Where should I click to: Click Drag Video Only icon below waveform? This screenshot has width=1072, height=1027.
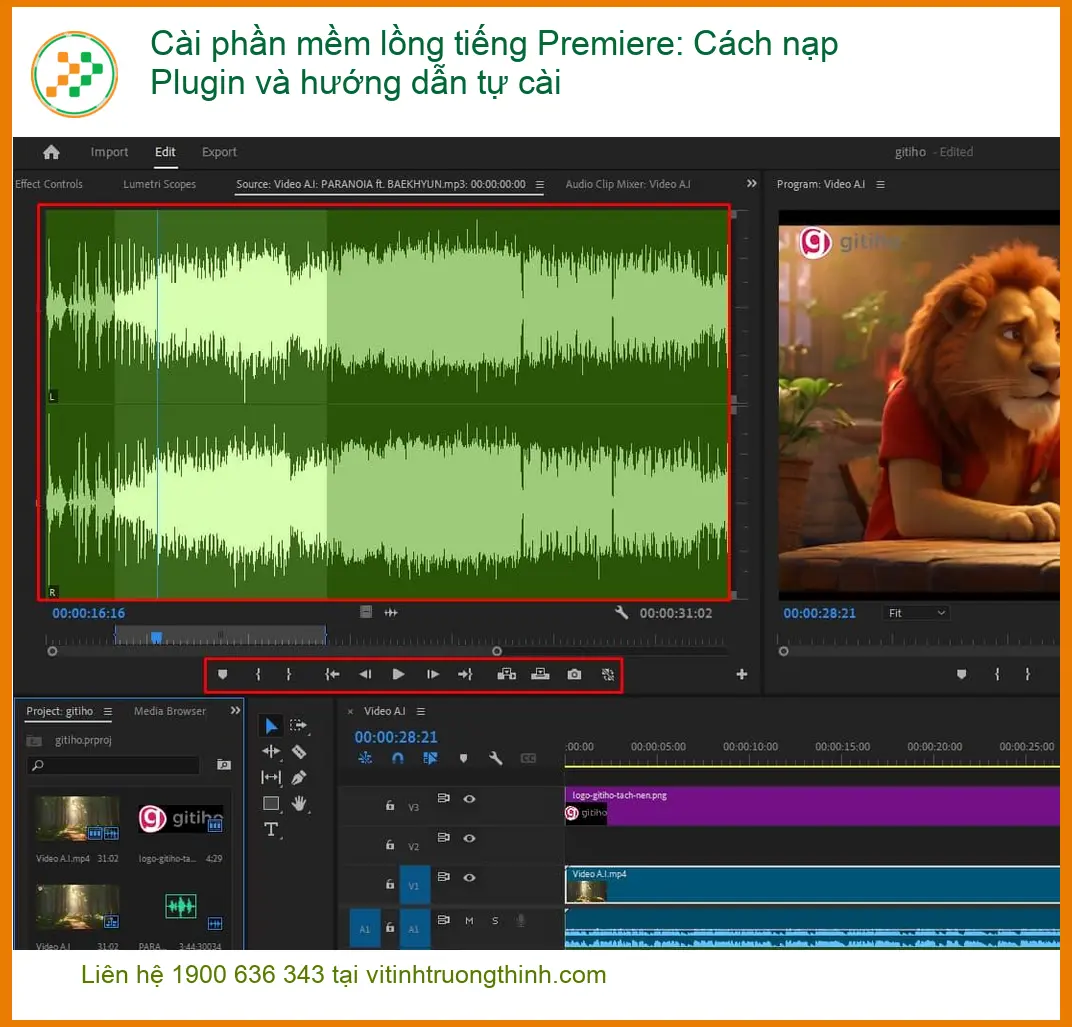pyautogui.click(x=366, y=612)
